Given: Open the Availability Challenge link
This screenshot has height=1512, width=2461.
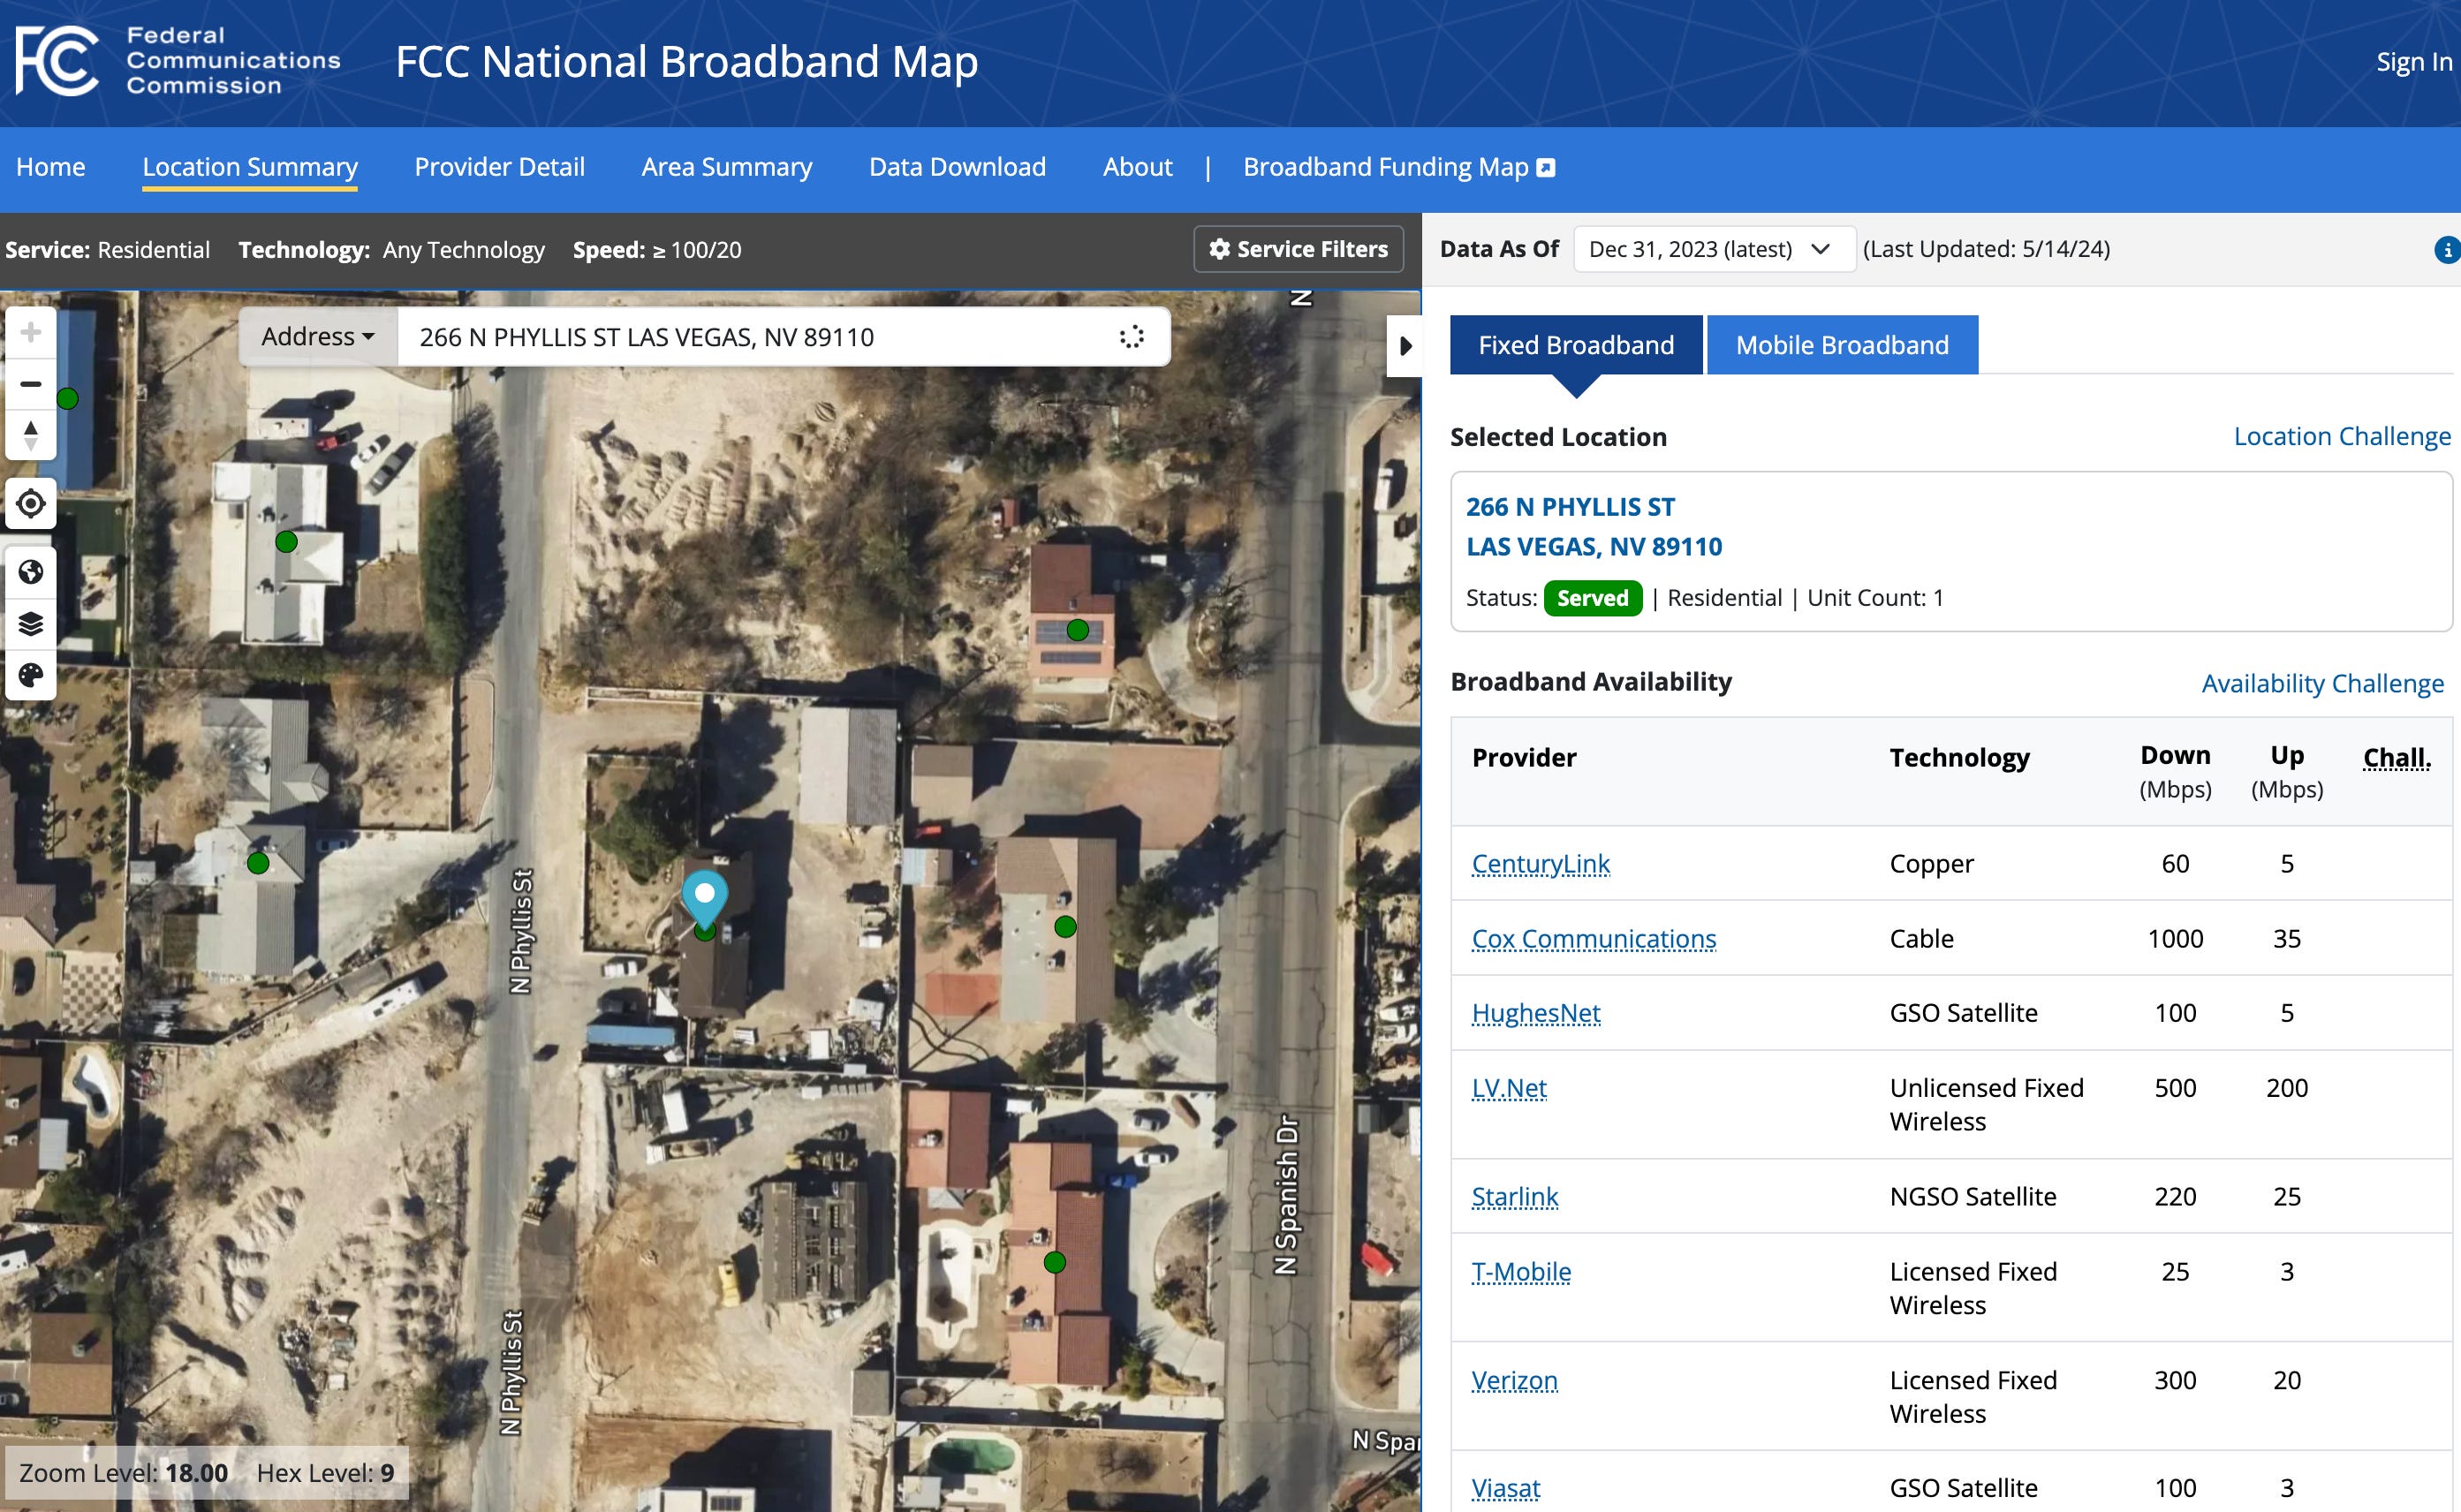Looking at the screenshot, I should coord(2322,683).
